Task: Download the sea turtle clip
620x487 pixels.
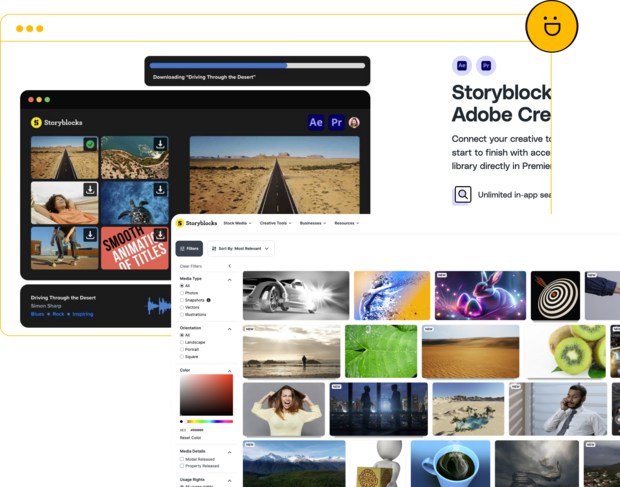Action: coord(160,190)
